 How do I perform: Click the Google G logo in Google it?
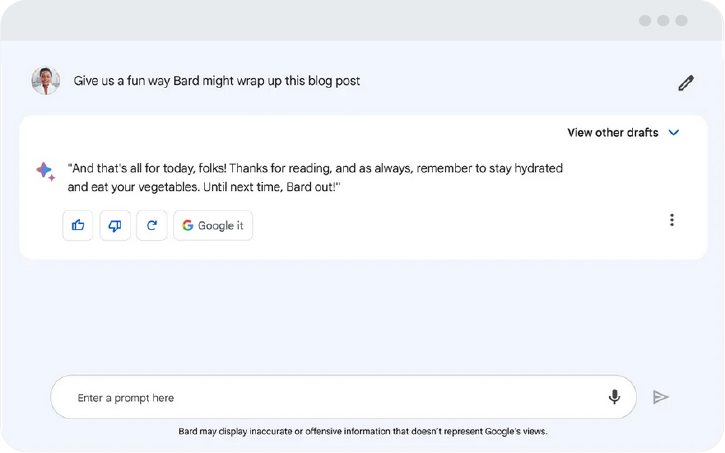(187, 225)
